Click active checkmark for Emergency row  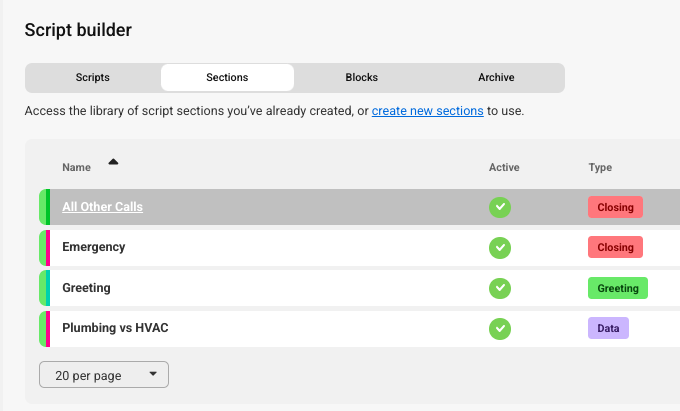pyautogui.click(x=500, y=247)
